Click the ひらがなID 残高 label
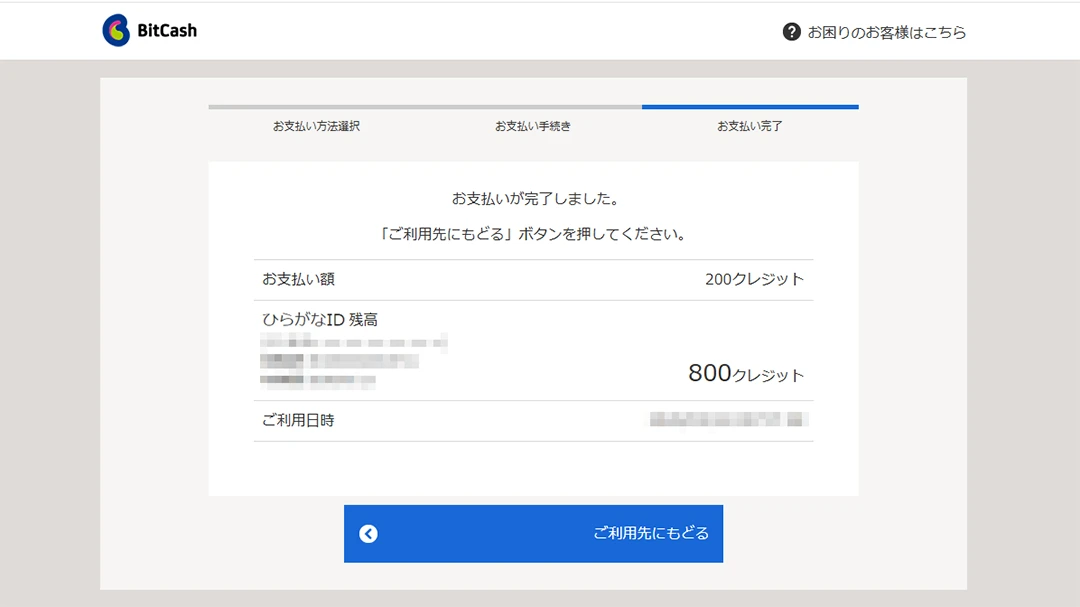 pyautogui.click(x=320, y=320)
